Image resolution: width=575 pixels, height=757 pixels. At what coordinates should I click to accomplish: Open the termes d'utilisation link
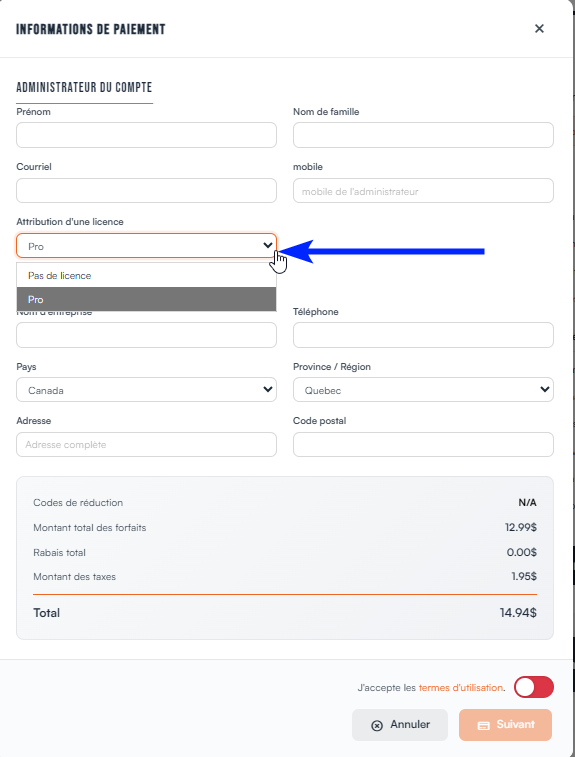(x=461, y=687)
